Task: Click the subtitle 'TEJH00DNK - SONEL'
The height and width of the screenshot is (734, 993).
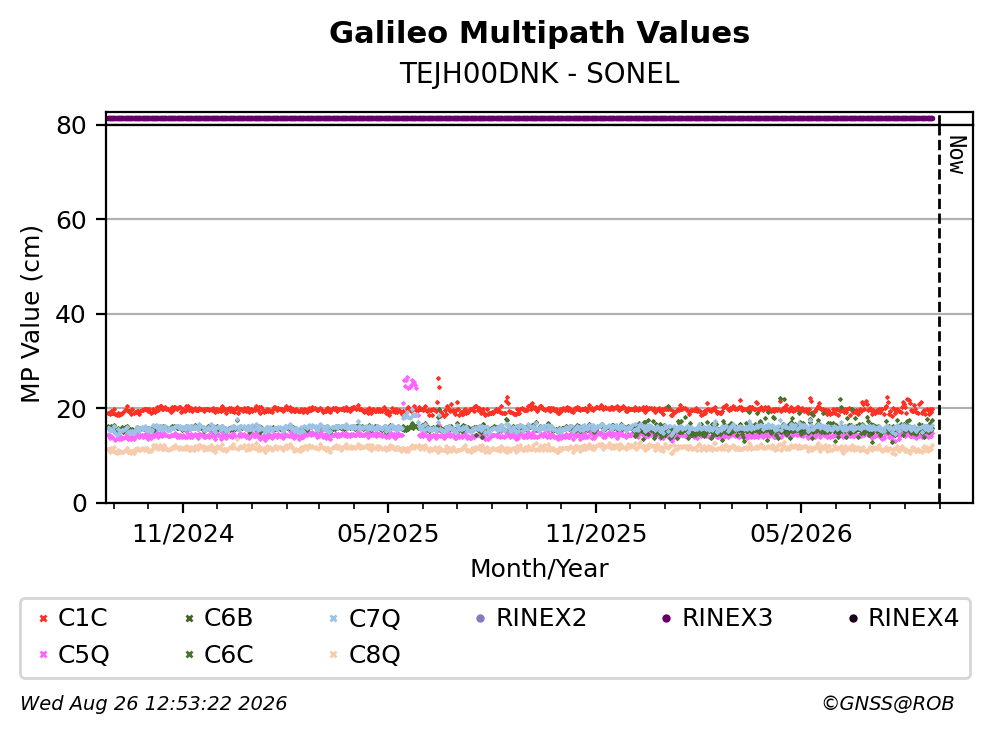Action: pos(539,74)
